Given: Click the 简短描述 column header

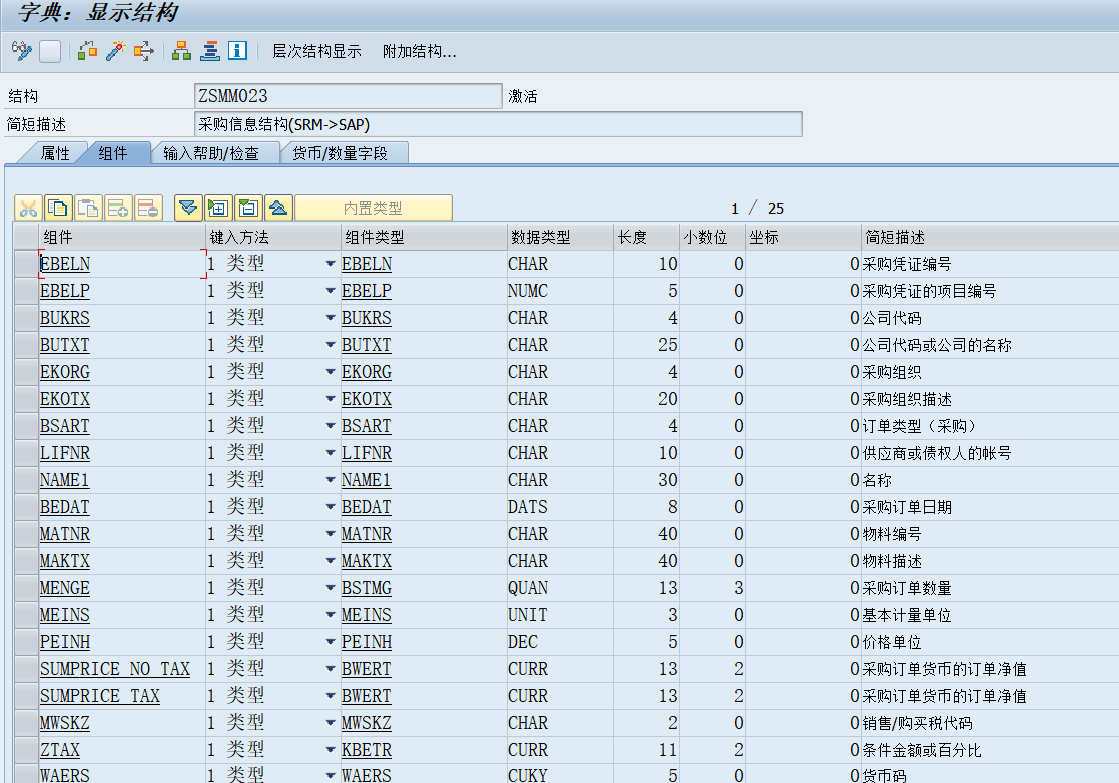Looking at the screenshot, I should (991, 237).
